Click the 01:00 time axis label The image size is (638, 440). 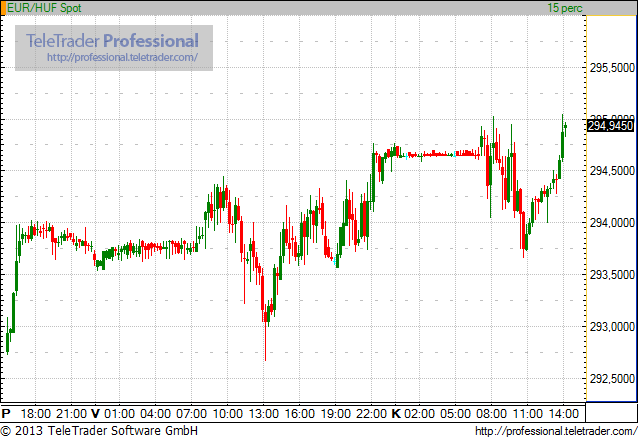click(x=119, y=414)
